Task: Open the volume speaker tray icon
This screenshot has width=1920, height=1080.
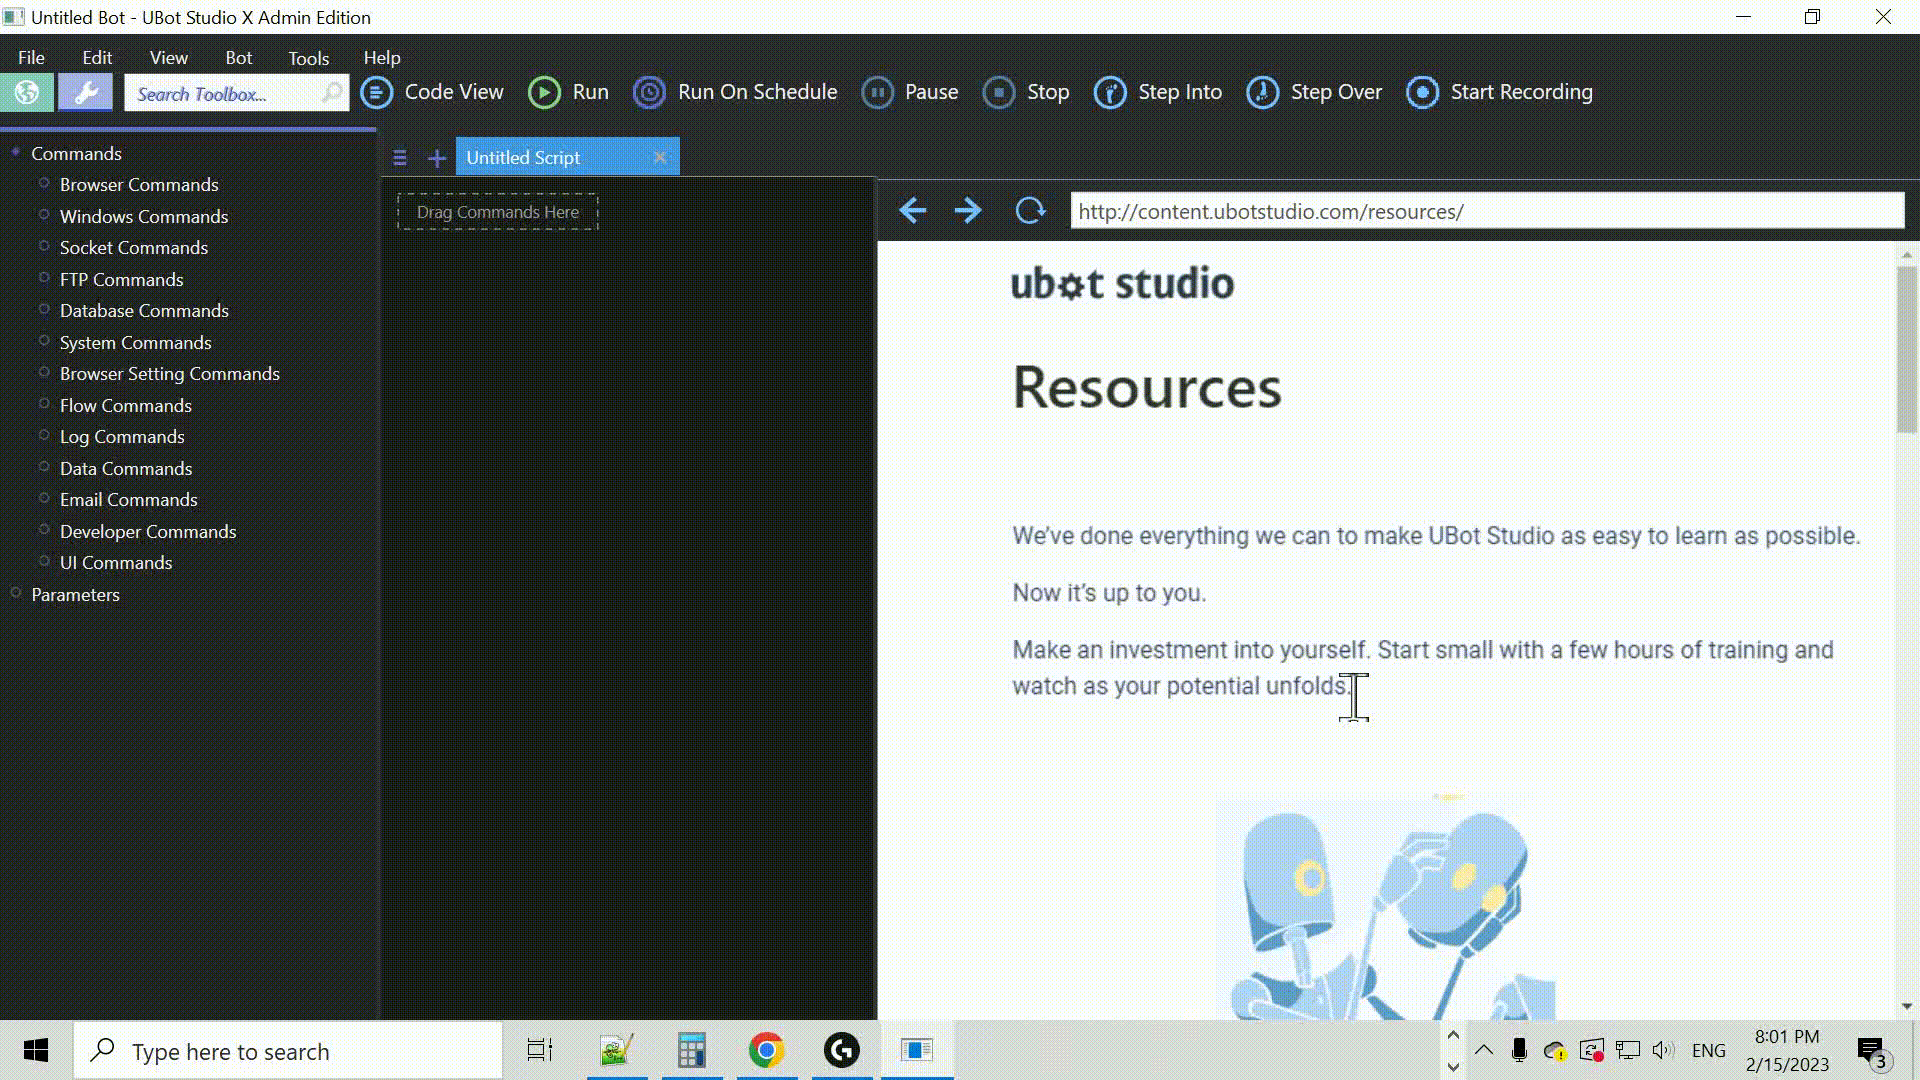Action: tap(1663, 1050)
